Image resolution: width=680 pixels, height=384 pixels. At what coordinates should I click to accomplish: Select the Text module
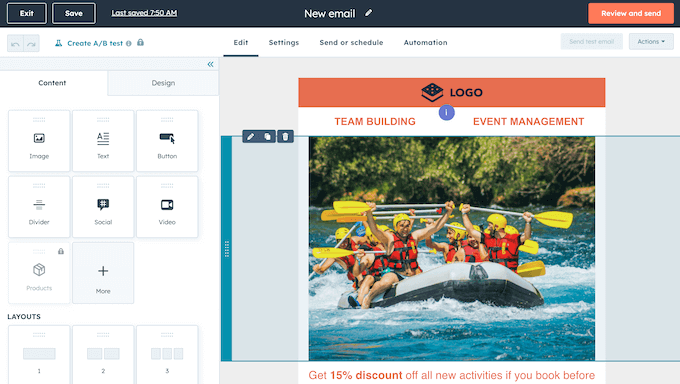103,141
